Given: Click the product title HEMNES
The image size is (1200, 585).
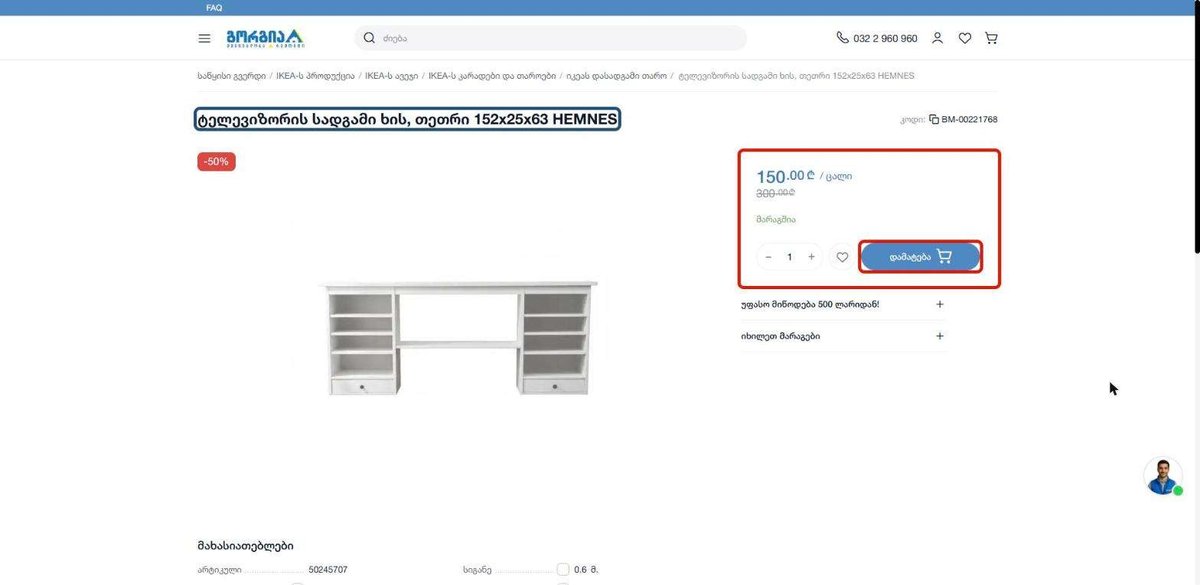Looking at the screenshot, I should pyautogui.click(x=407, y=120).
